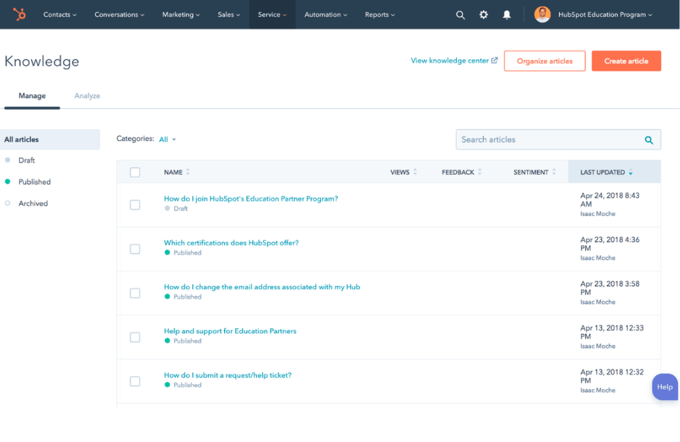Sort by VIEWS column arrows
The image size is (680, 442).
415,172
